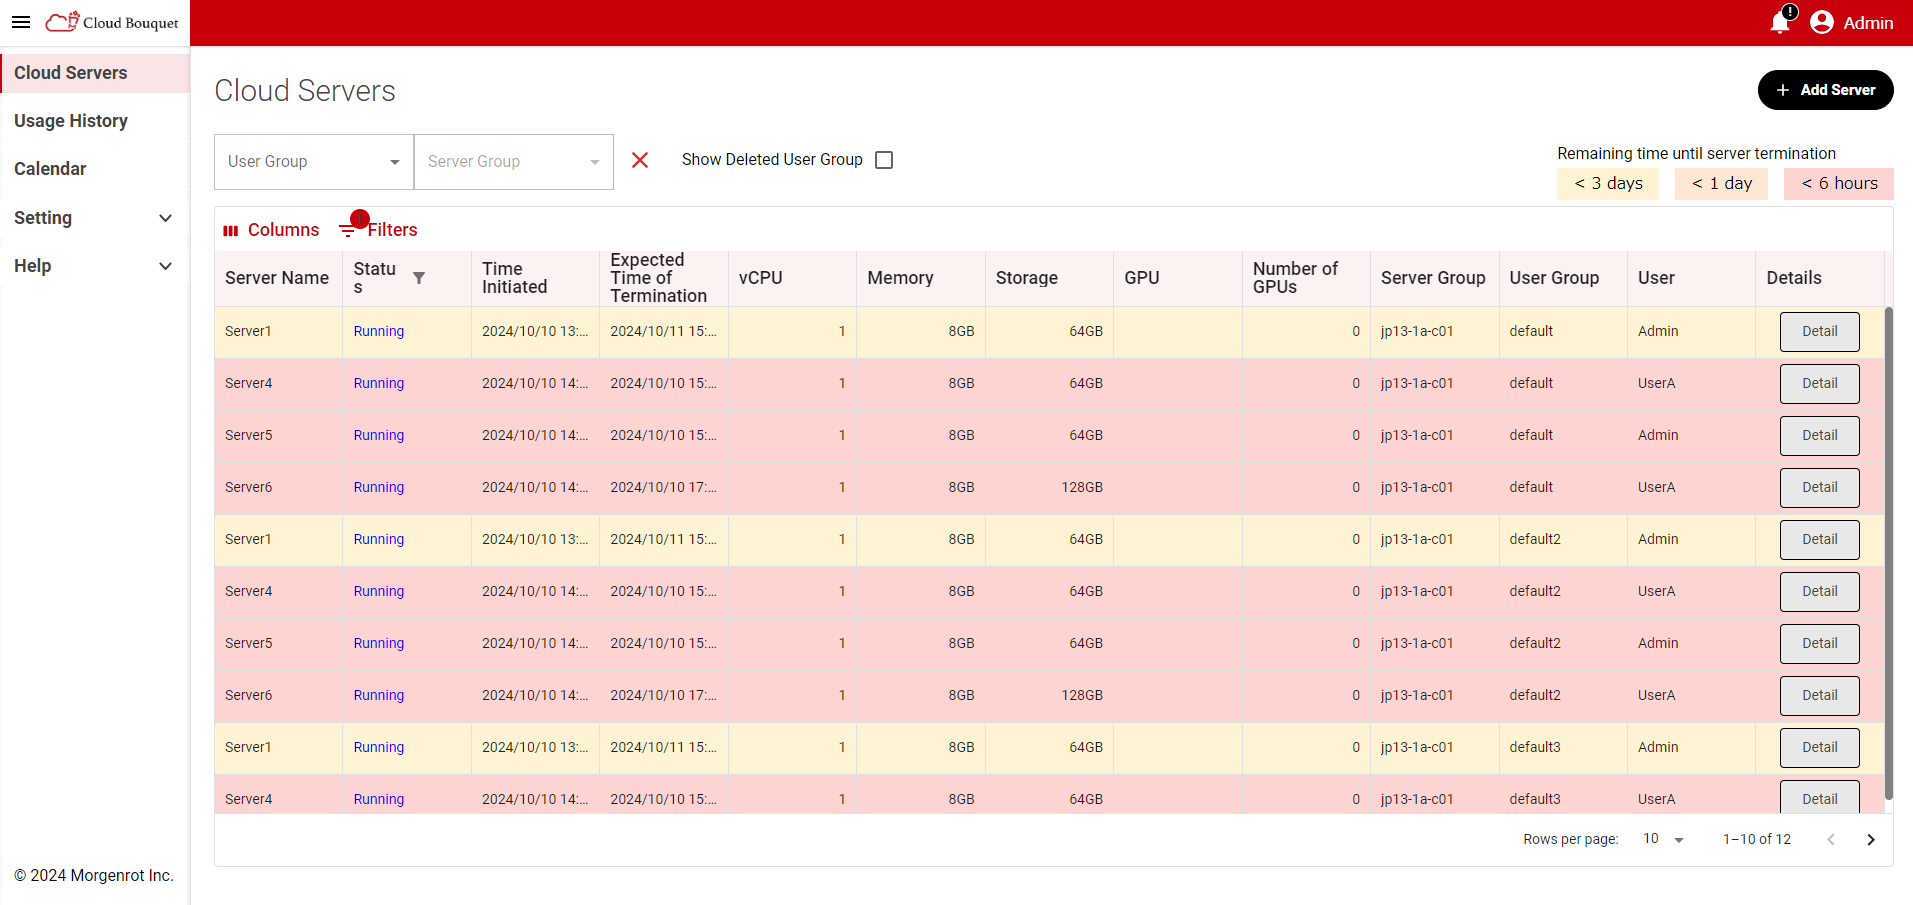Click the '< 3 days' legend swatch
1913x905 pixels.
point(1607,184)
